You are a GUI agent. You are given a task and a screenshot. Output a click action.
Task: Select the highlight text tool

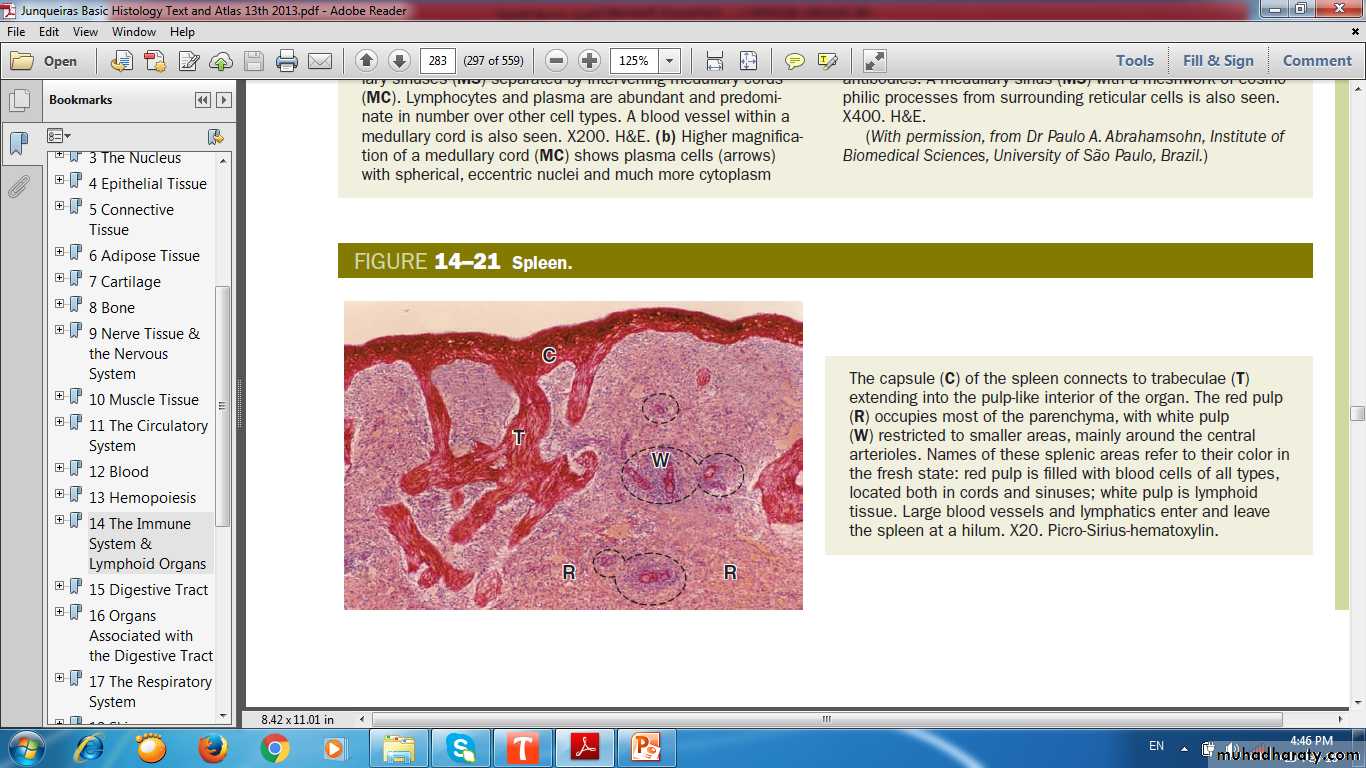pos(827,61)
